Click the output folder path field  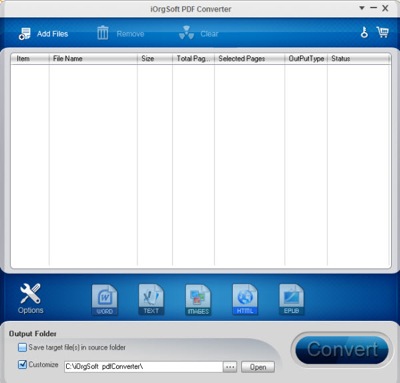(143, 367)
